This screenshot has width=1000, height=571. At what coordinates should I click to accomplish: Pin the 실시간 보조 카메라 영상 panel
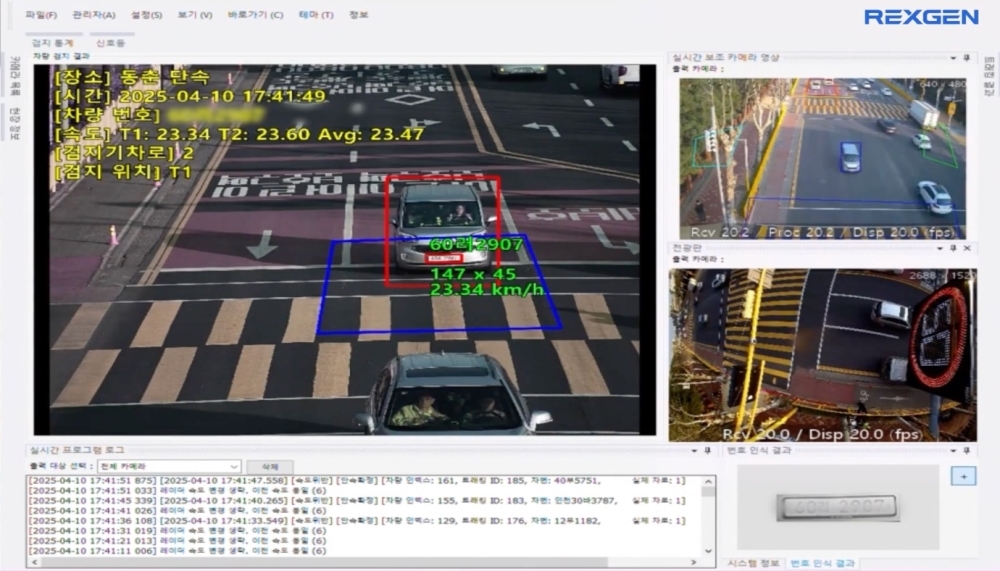click(x=966, y=58)
